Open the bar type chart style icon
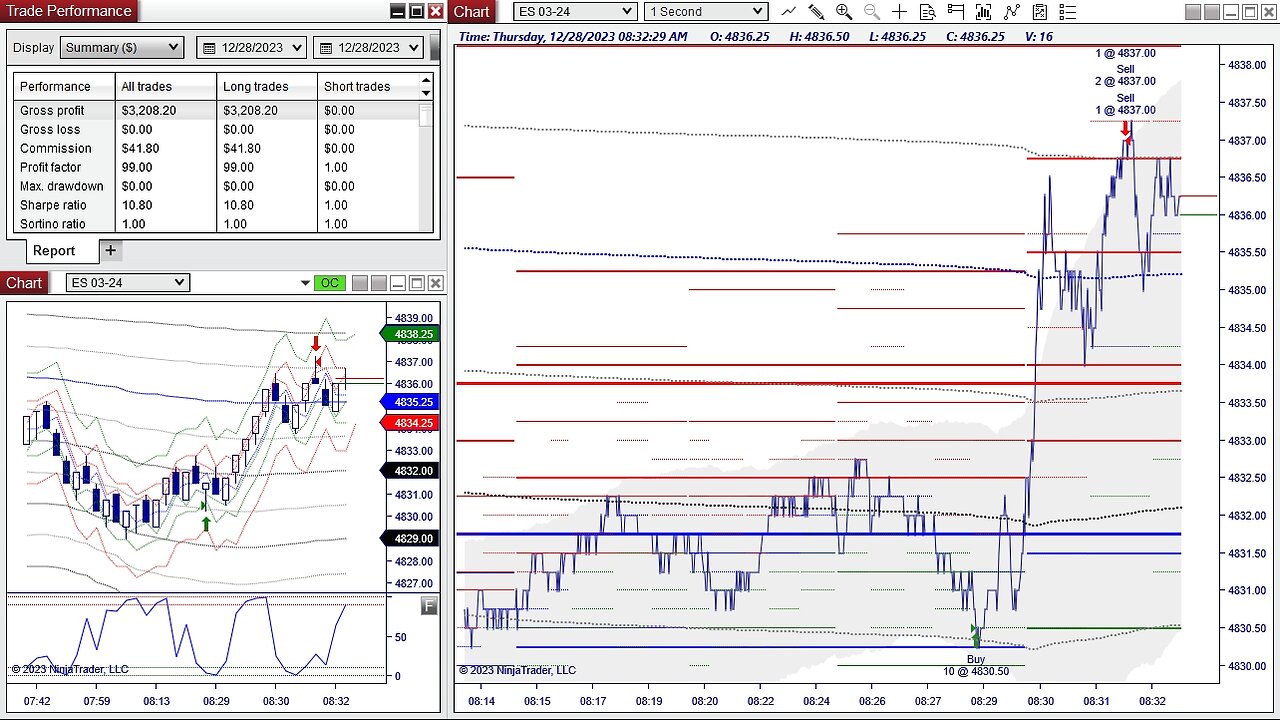The width and height of the screenshot is (1280, 720). click(789, 12)
